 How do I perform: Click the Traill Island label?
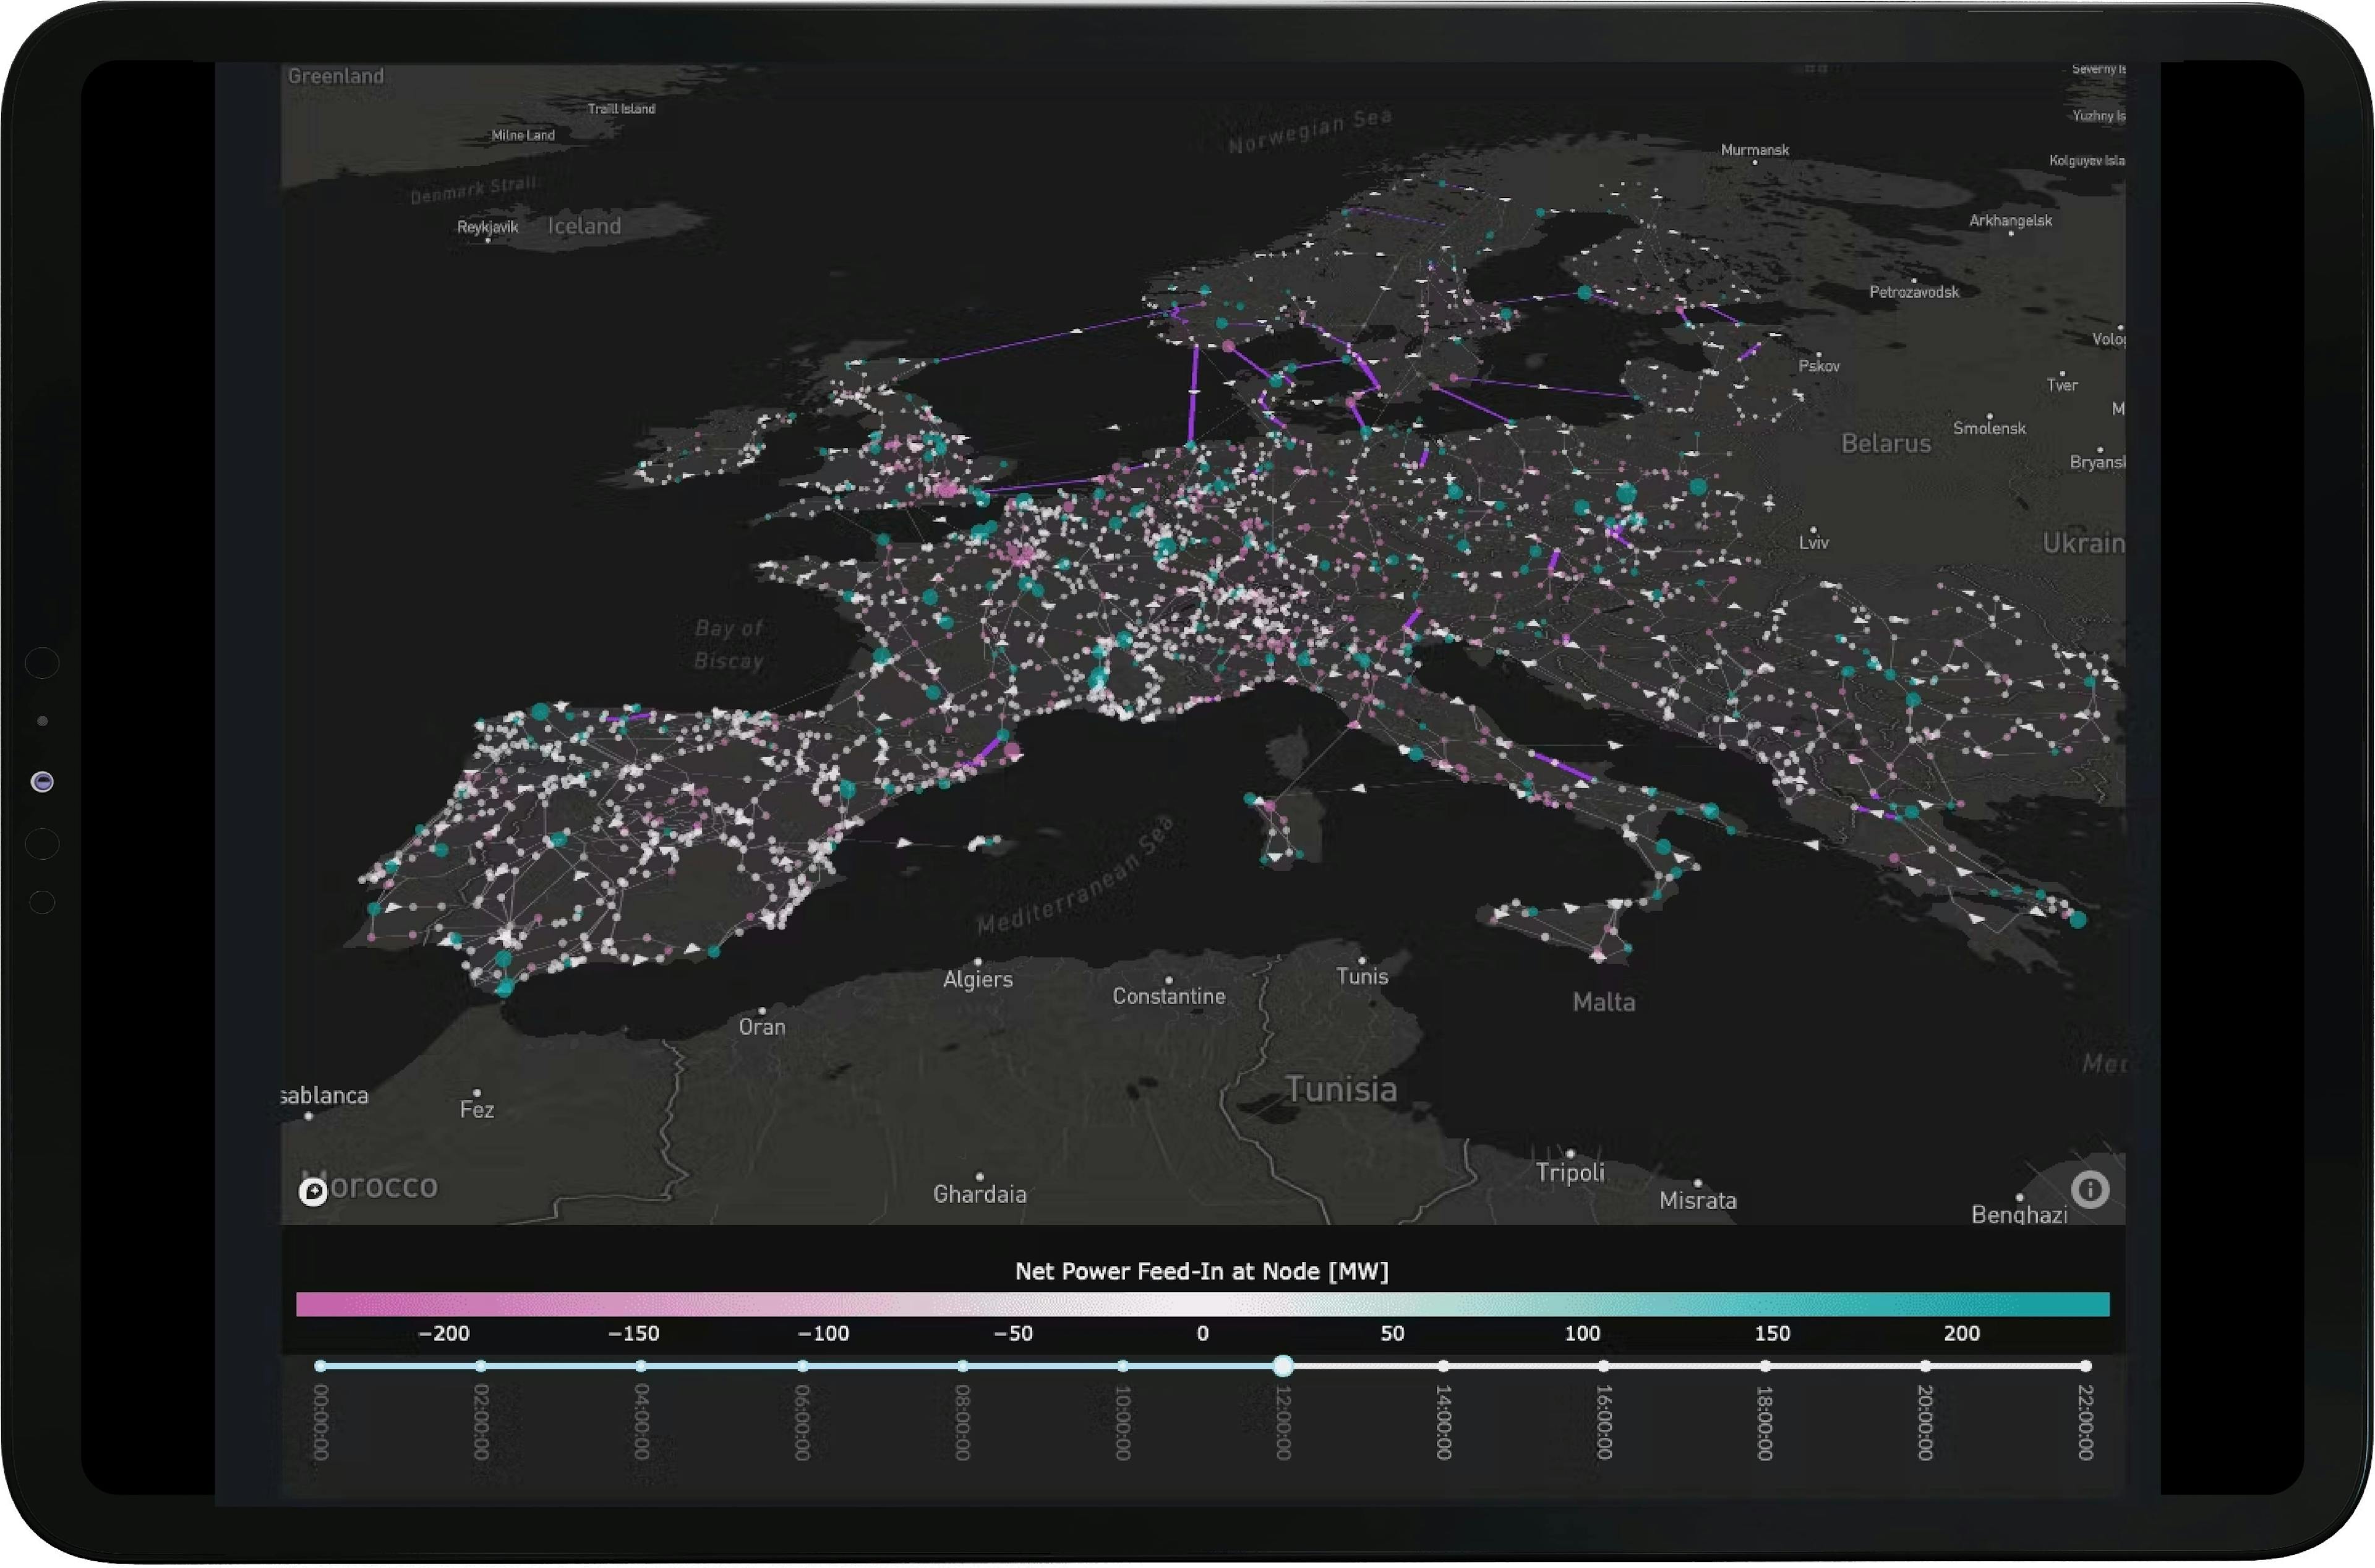[622, 109]
